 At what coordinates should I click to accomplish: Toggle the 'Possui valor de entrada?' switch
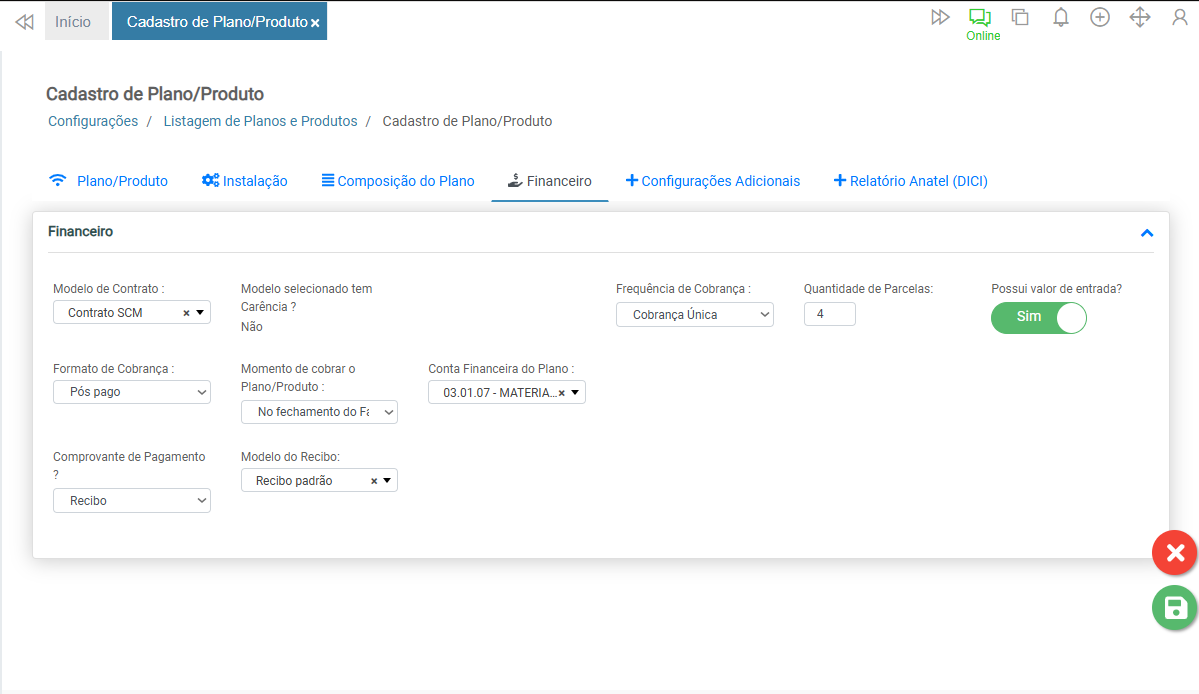click(x=1038, y=317)
